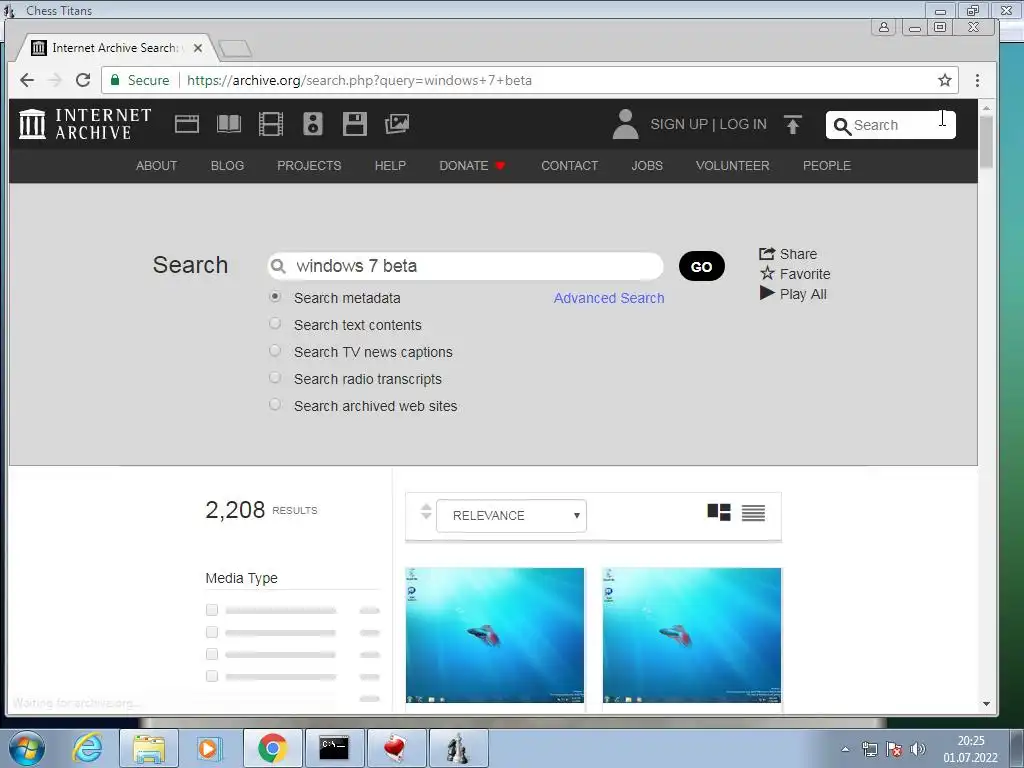Open a new browser tab
The image size is (1024, 768).
(x=235, y=48)
